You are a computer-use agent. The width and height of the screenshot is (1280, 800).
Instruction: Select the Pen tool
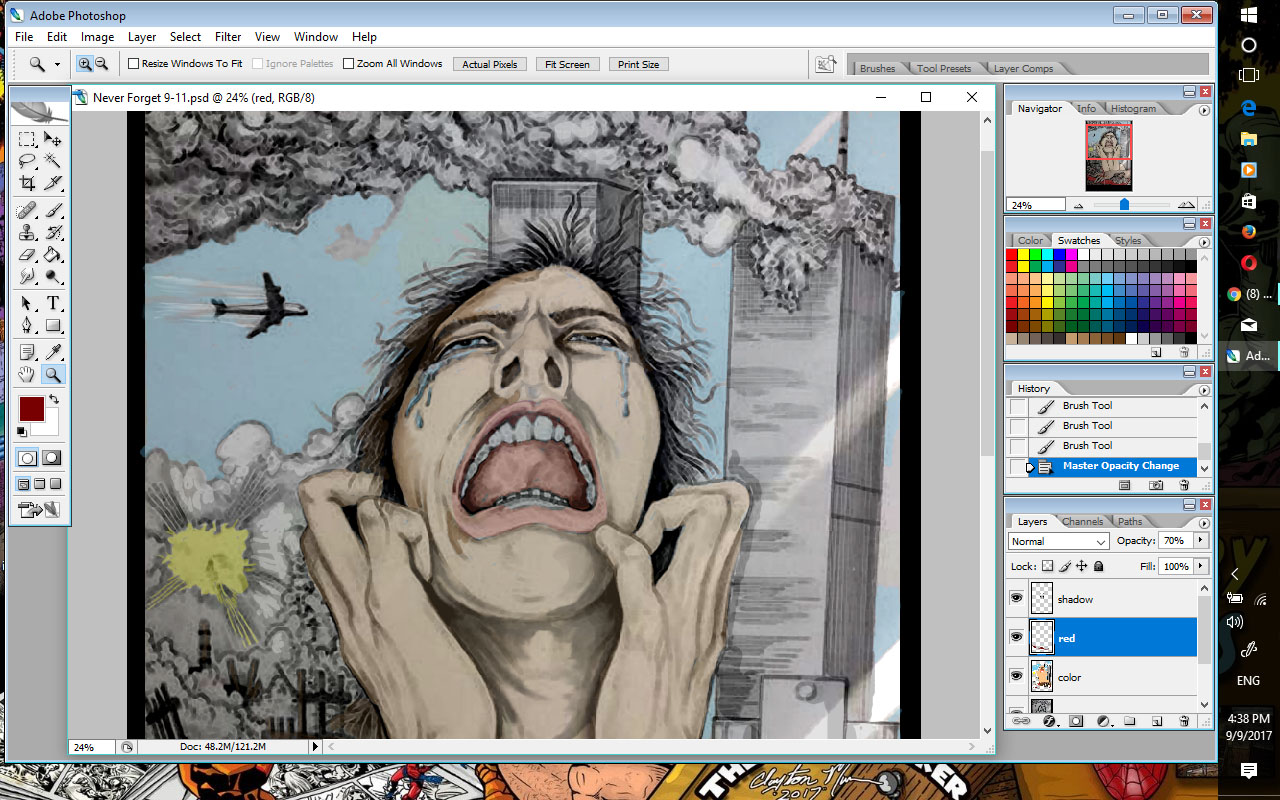pos(27,326)
